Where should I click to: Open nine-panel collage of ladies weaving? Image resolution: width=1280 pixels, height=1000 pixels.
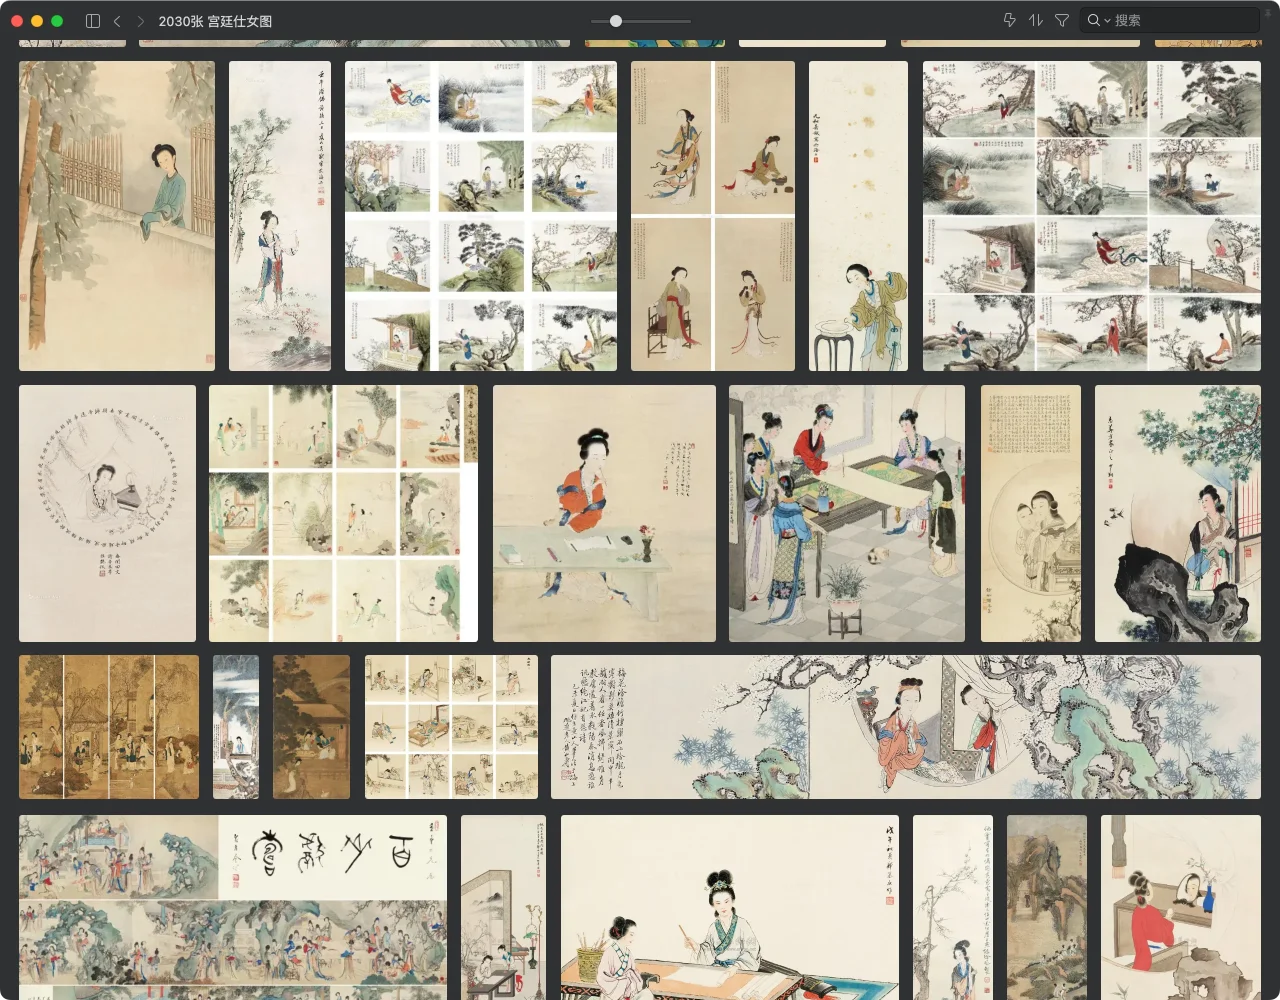click(x=451, y=727)
